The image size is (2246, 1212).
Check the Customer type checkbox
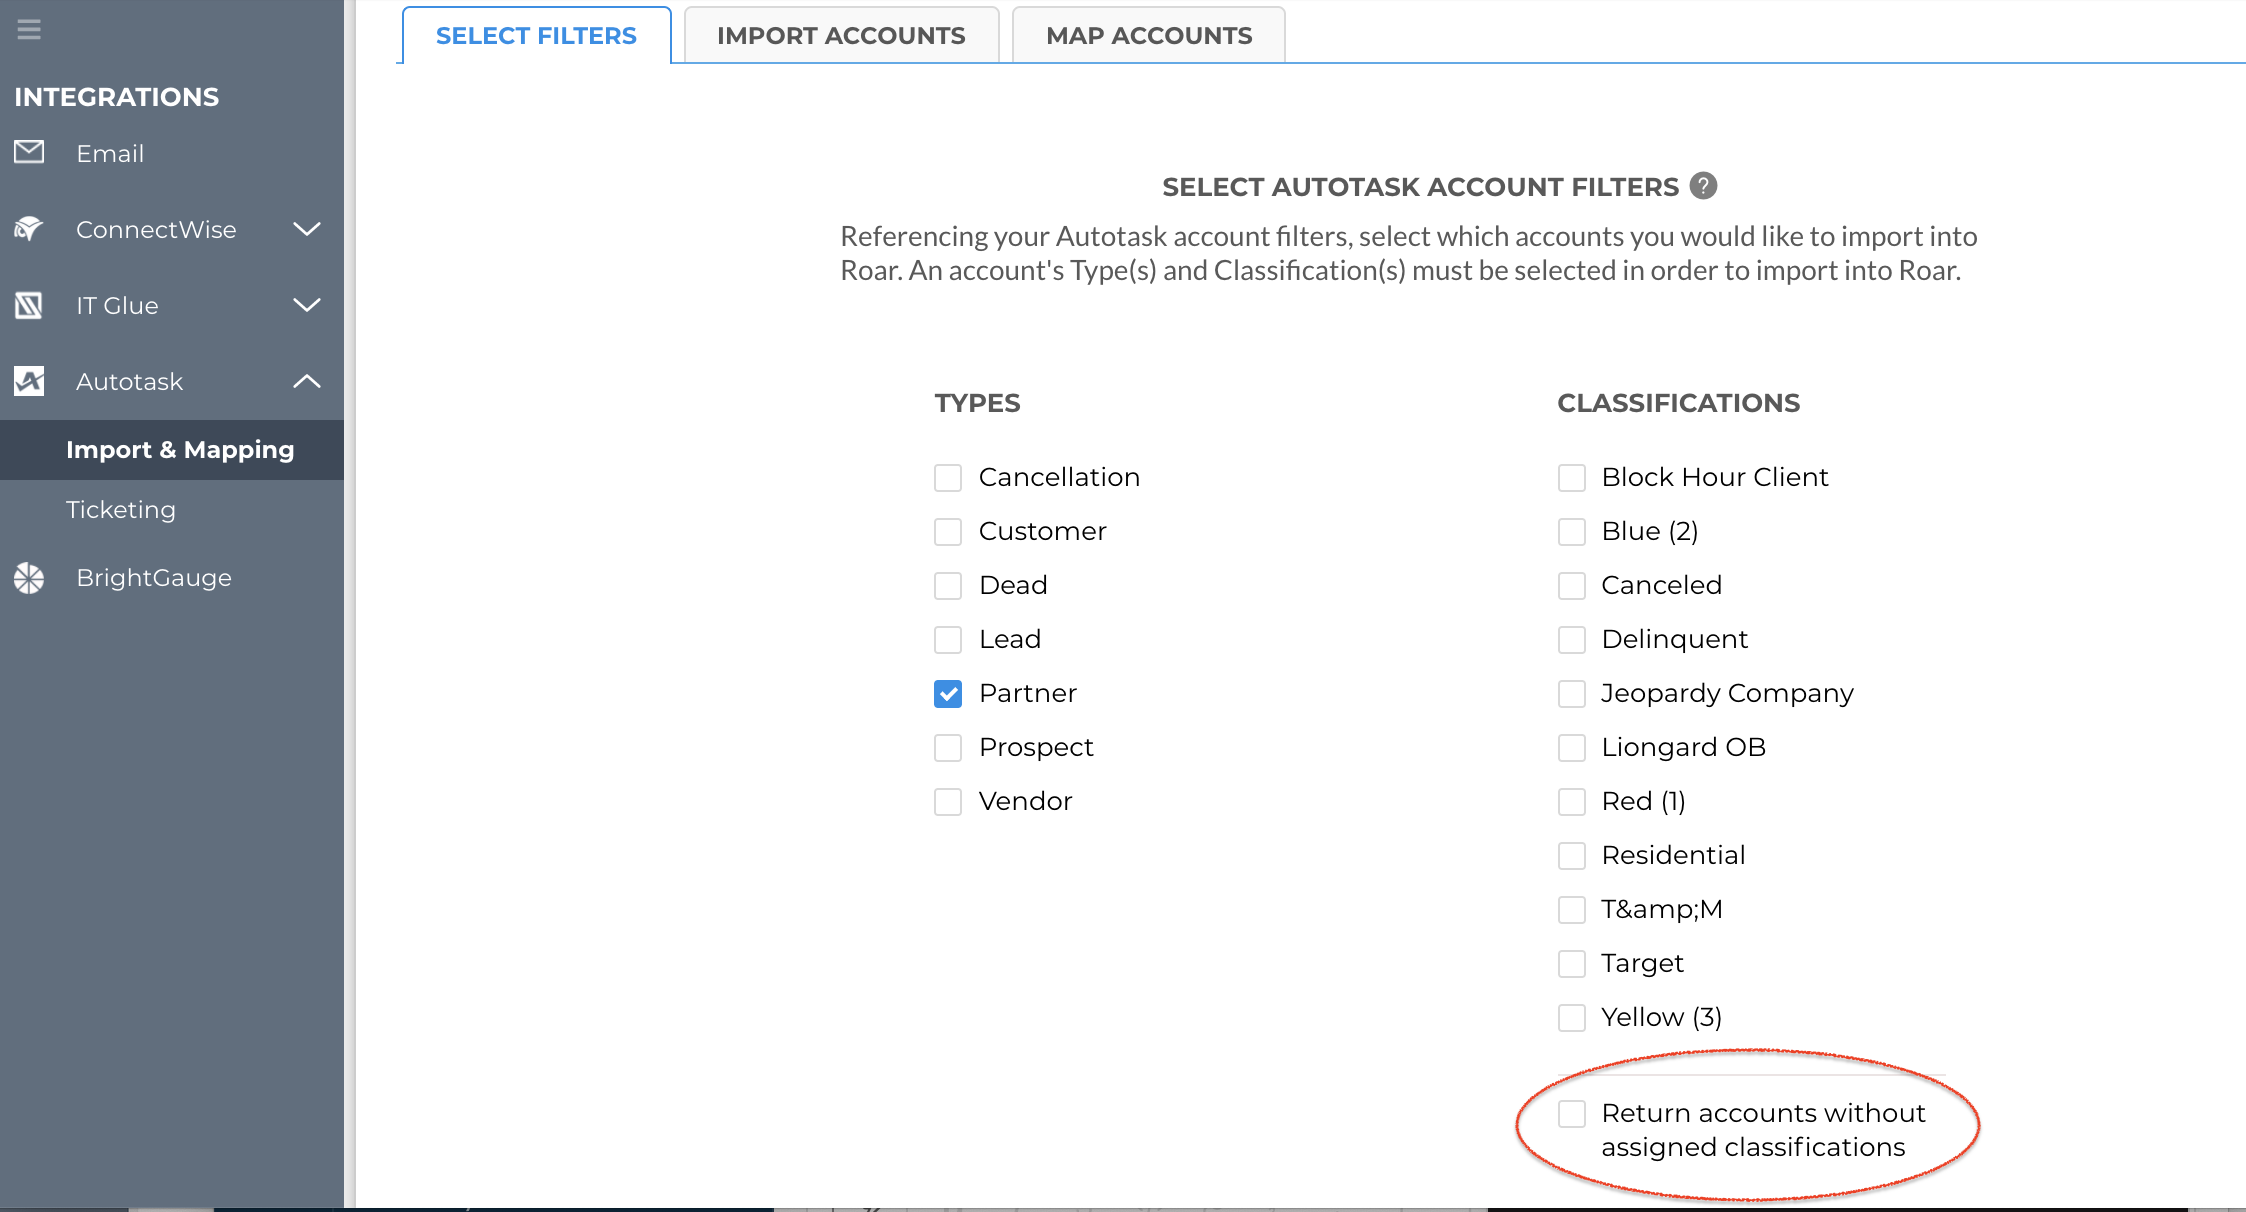tap(948, 532)
